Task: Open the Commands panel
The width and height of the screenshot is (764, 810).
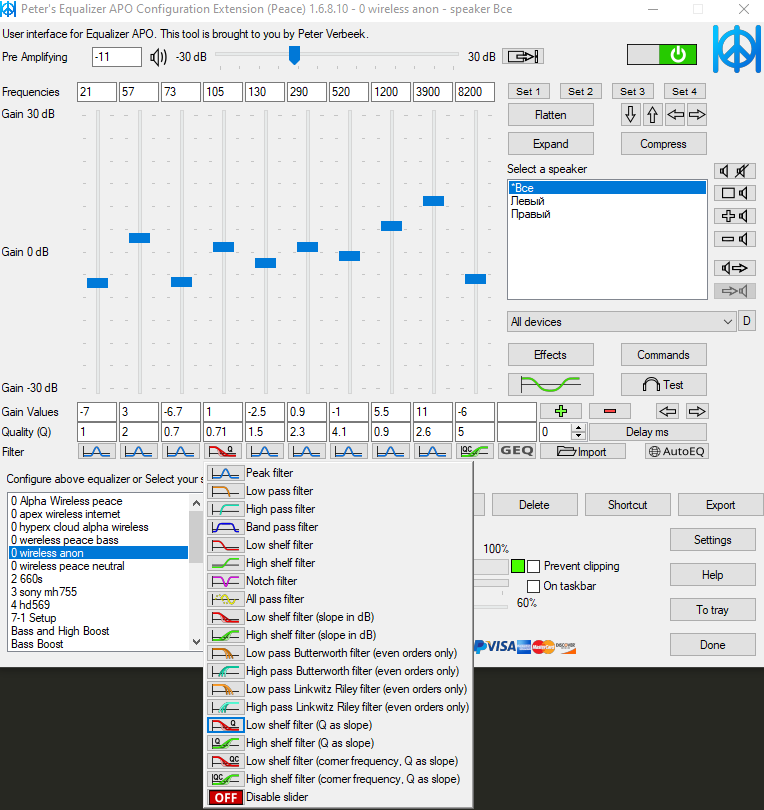Action: point(663,355)
